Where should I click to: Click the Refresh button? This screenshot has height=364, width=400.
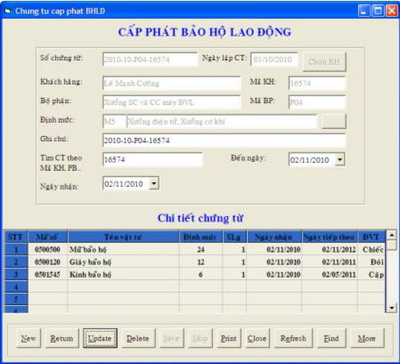[293, 338]
